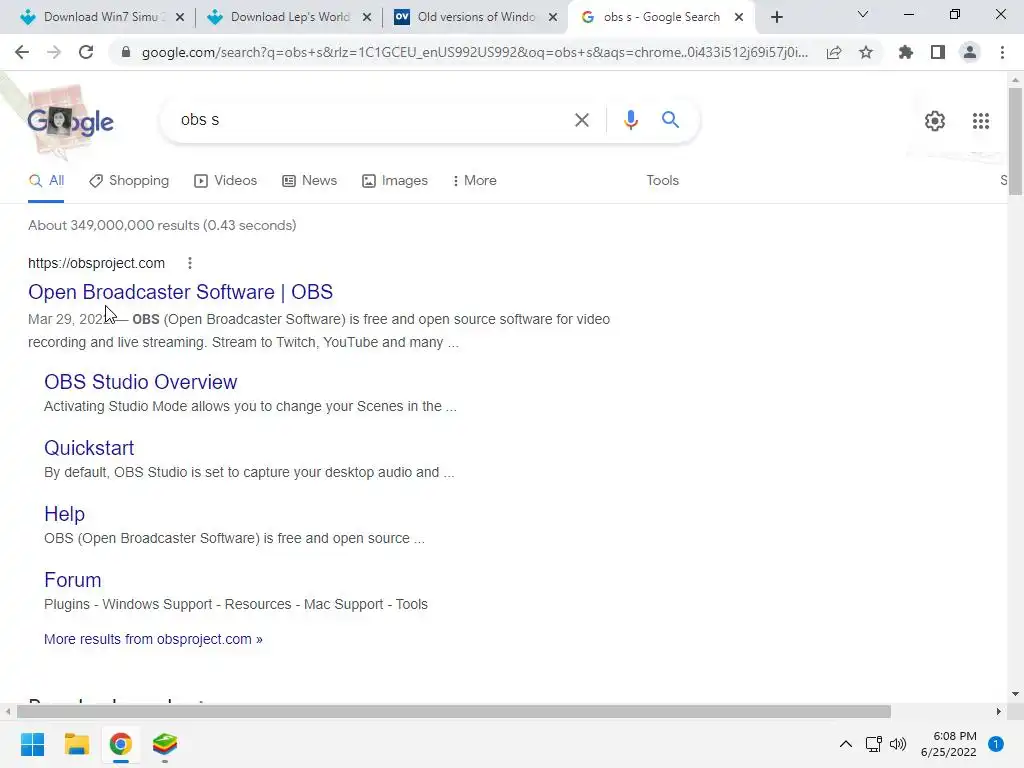Click the About 349,000,000 results text

click(x=162, y=225)
